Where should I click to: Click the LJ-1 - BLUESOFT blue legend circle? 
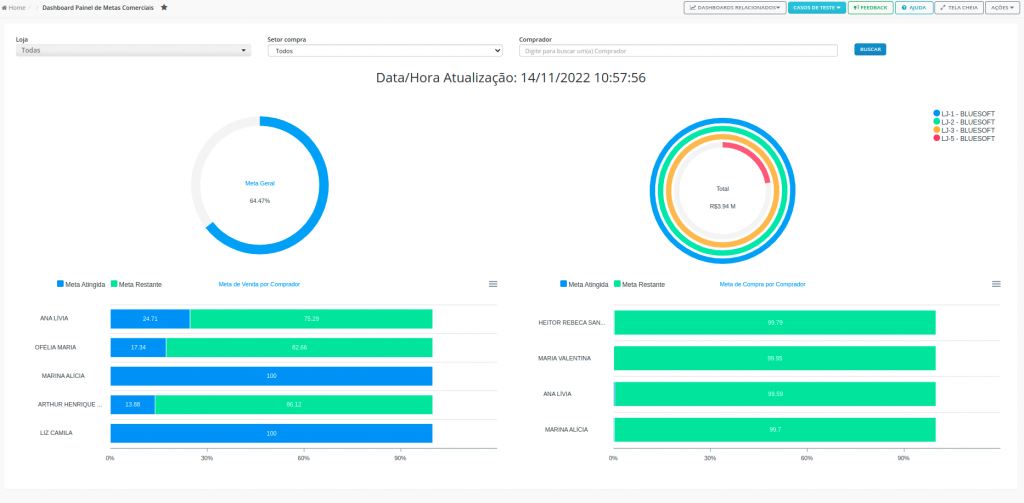936,113
